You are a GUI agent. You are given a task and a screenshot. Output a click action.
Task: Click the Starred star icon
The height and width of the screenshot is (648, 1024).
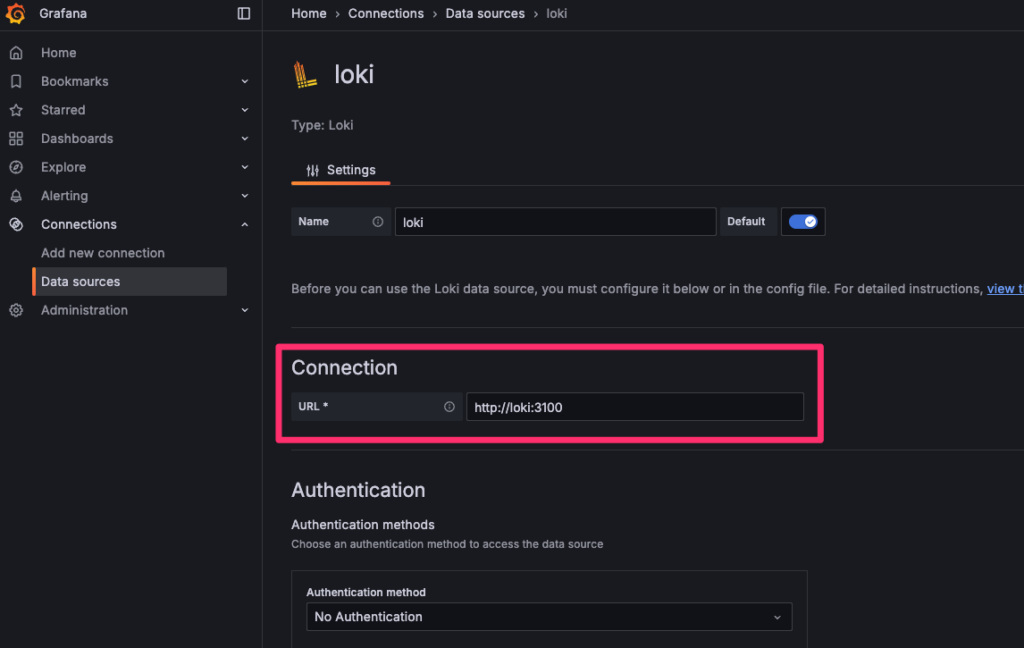click(16, 110)
